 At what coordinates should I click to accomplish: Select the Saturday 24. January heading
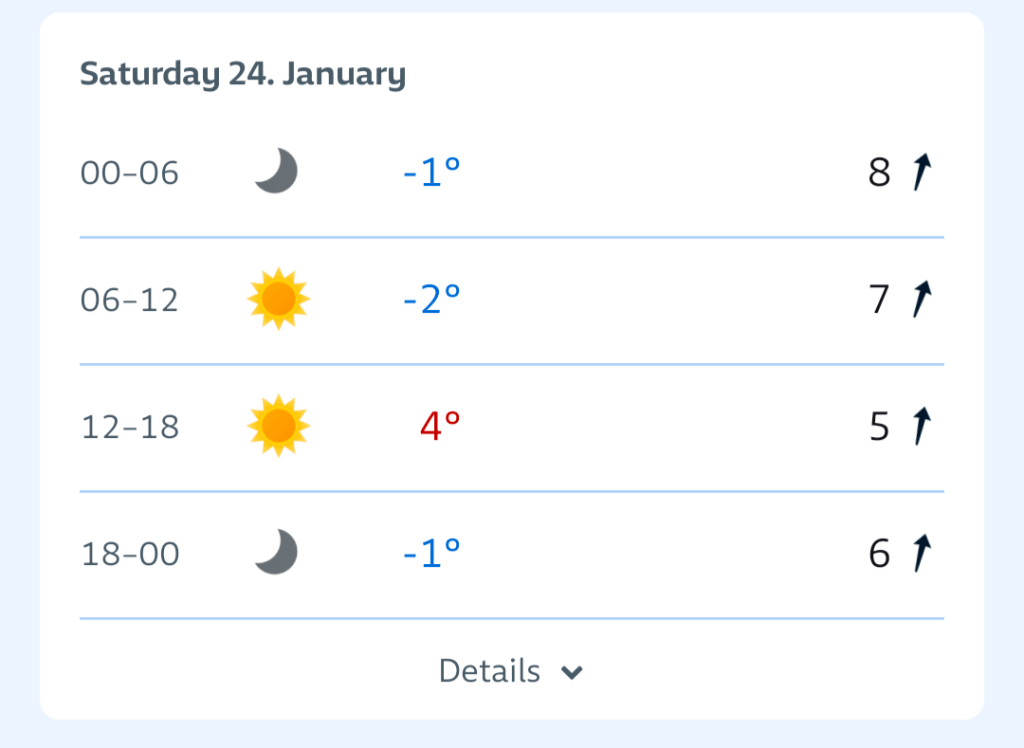pyautogui.click(x=243, y=75)
